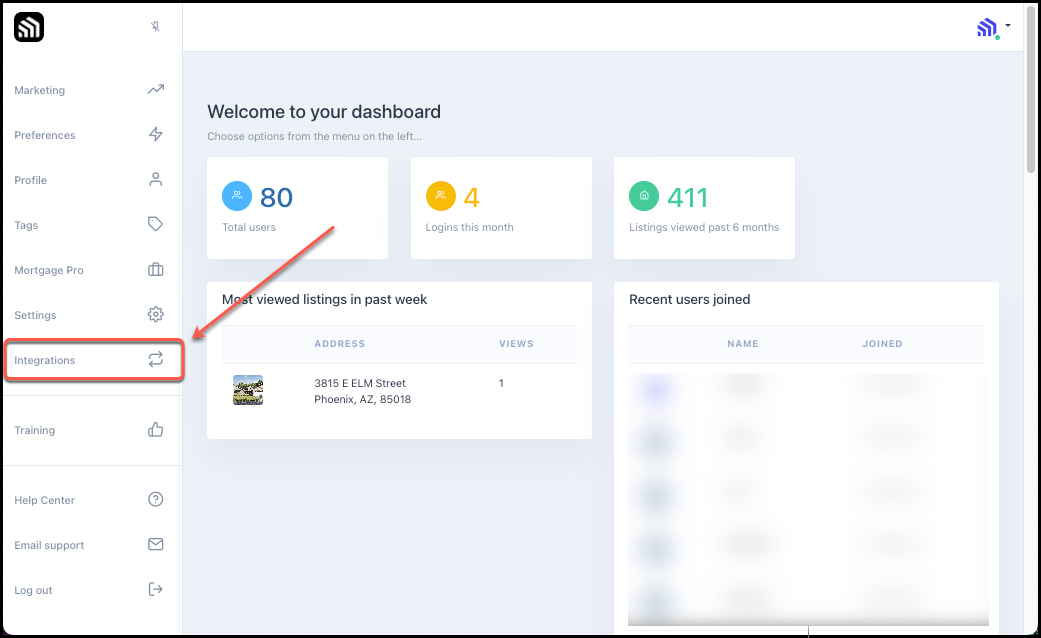Log out using the sidebar link

click(x=33, y=590)
